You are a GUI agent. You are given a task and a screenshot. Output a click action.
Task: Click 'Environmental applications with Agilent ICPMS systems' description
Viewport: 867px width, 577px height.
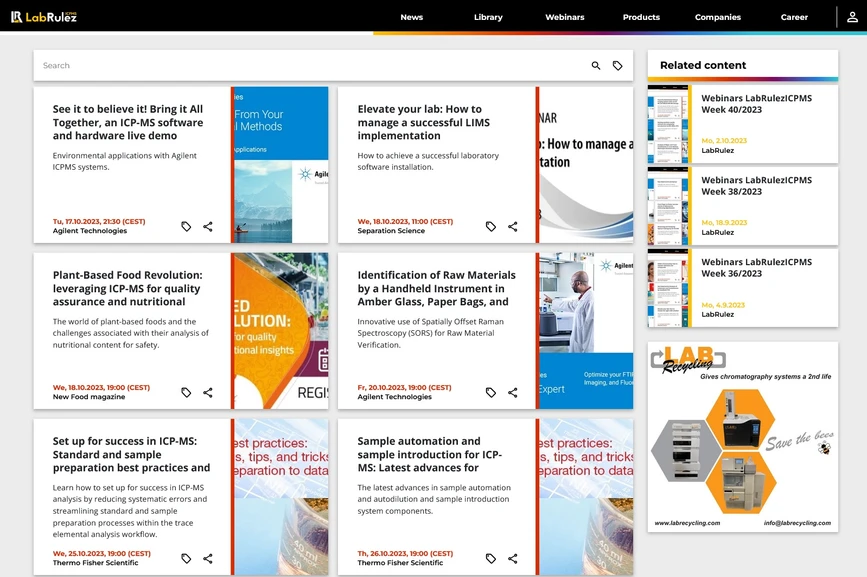(124, 161)
